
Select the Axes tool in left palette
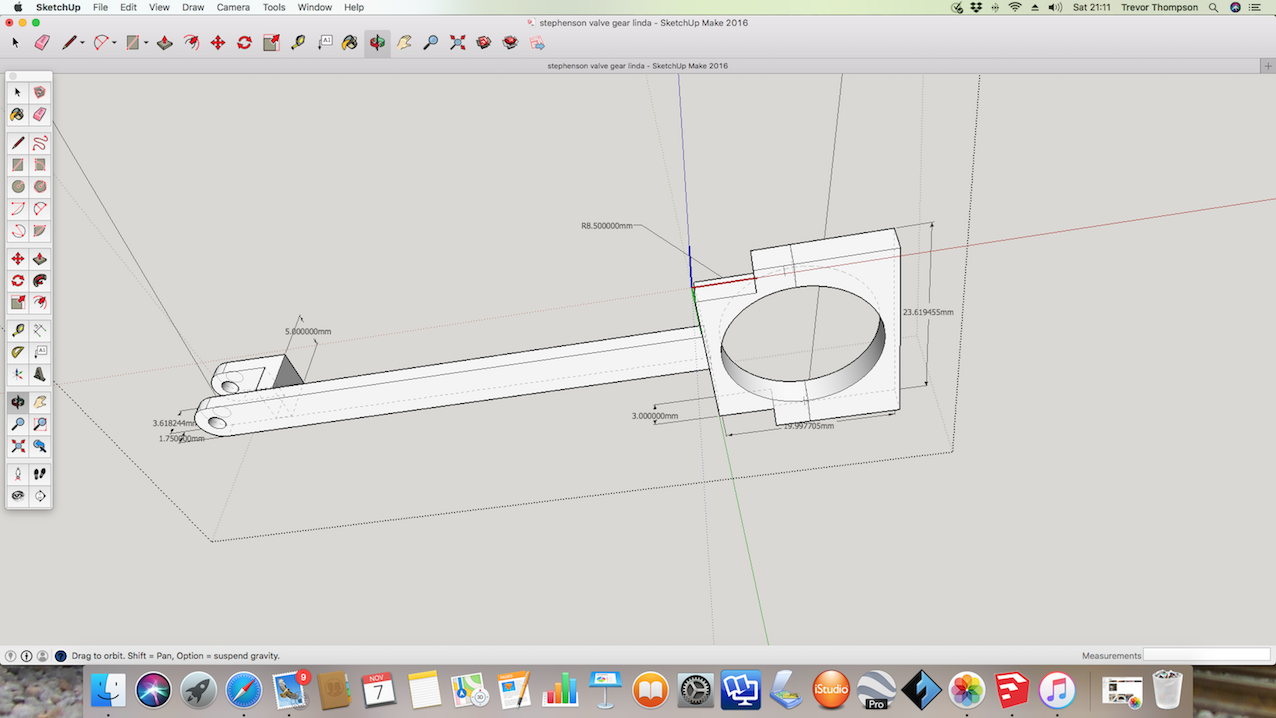18,374
